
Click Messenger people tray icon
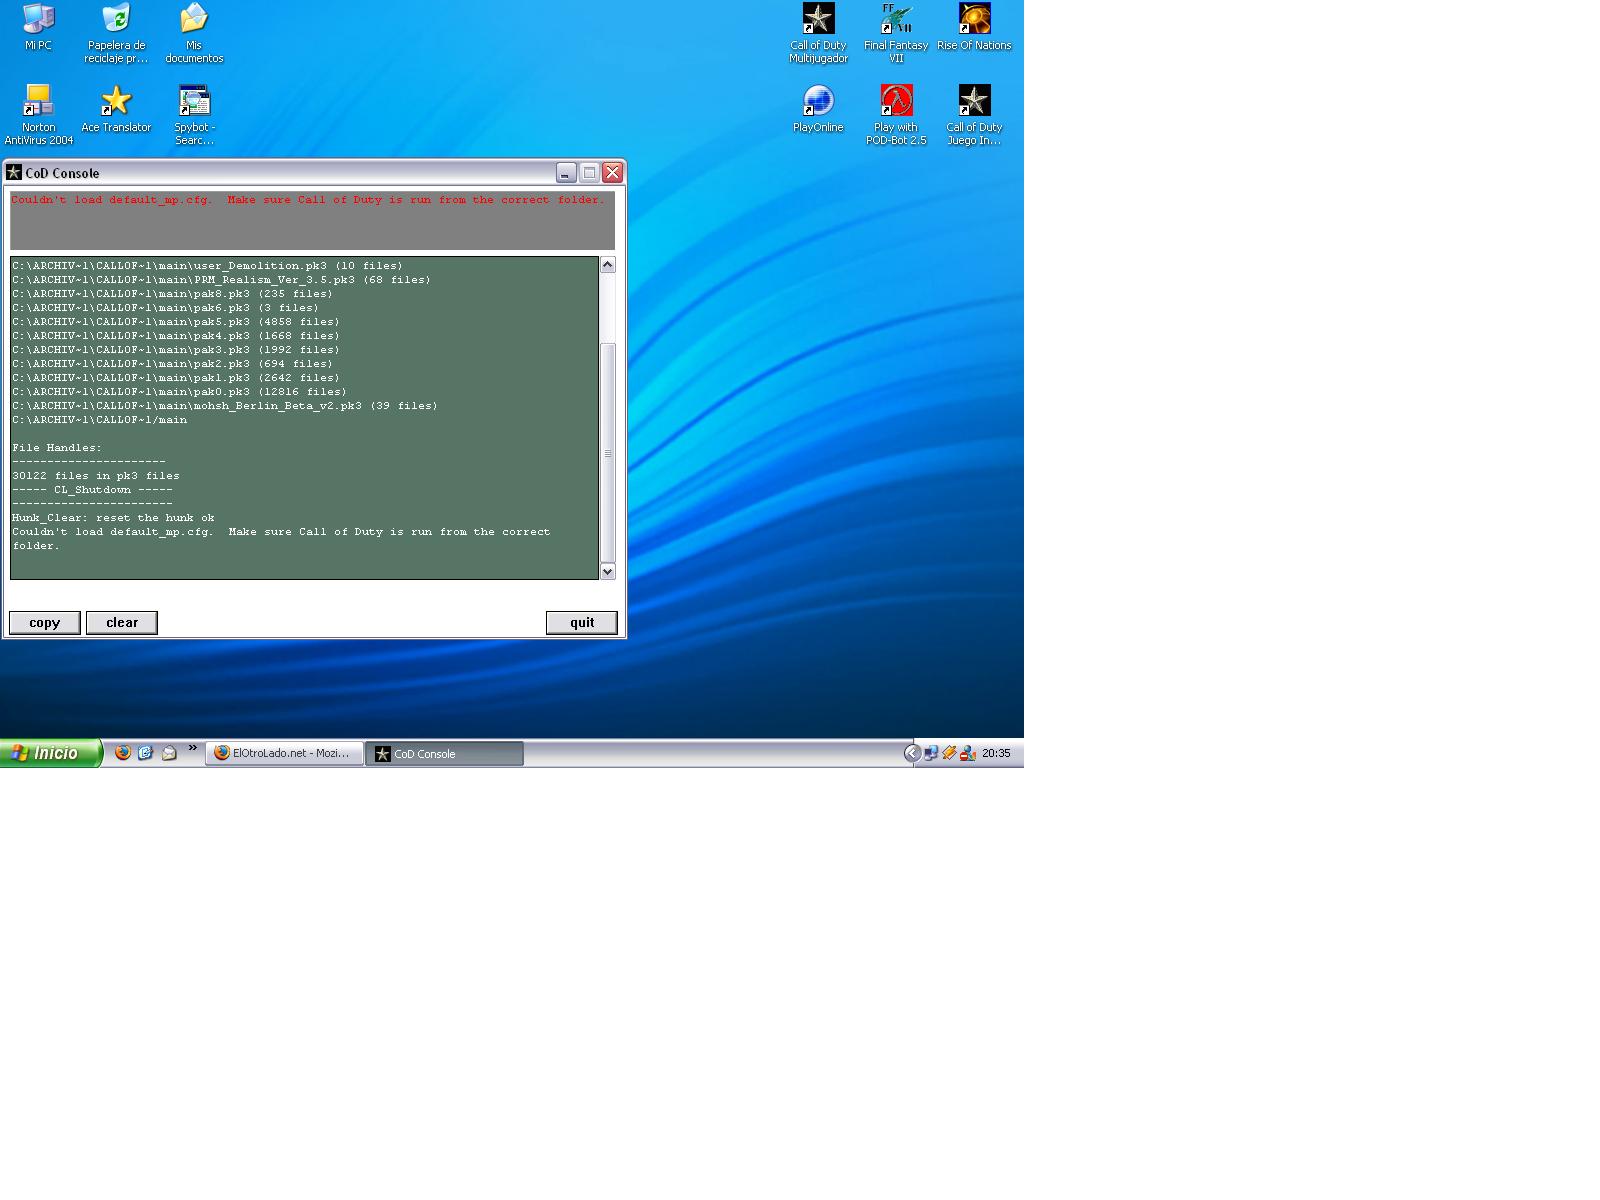click(x=967, y=753)
